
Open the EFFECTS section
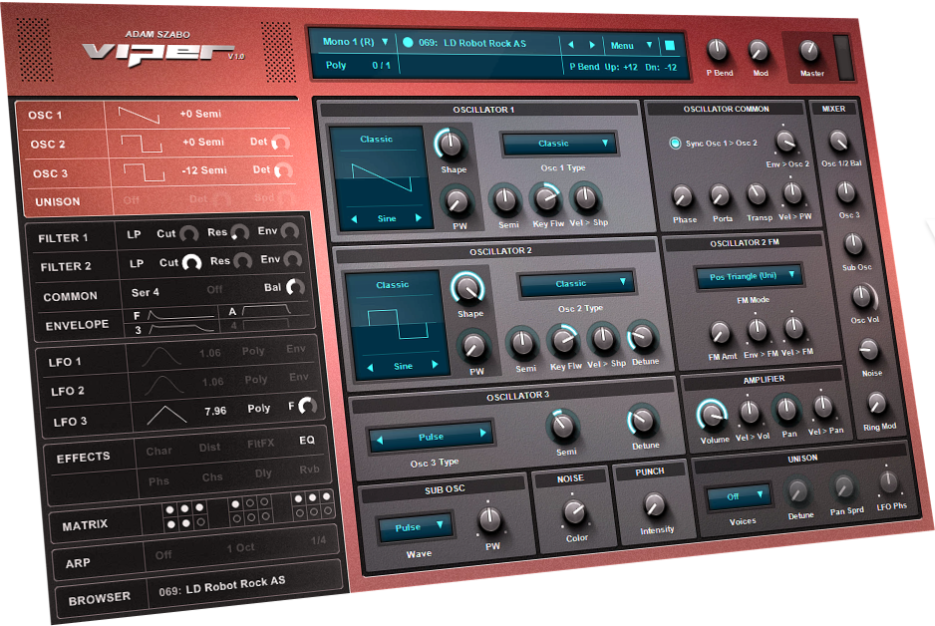(x=83, y=457)
